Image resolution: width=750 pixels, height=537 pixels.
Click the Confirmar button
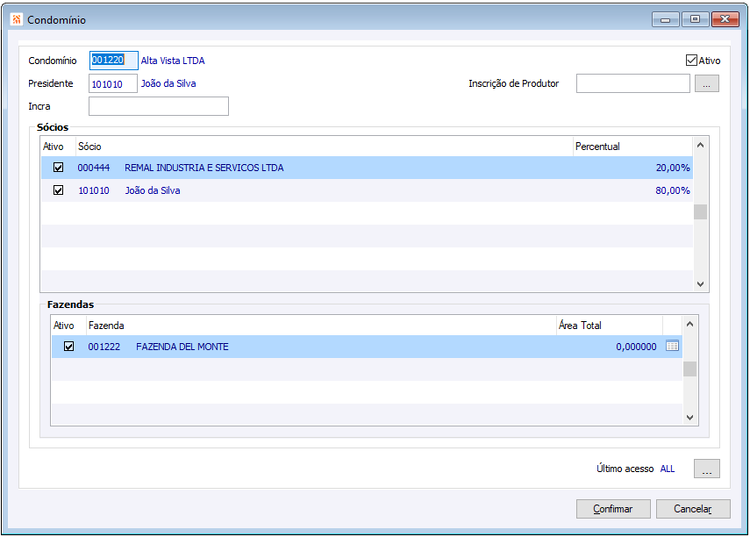click(x=613, y=509)
